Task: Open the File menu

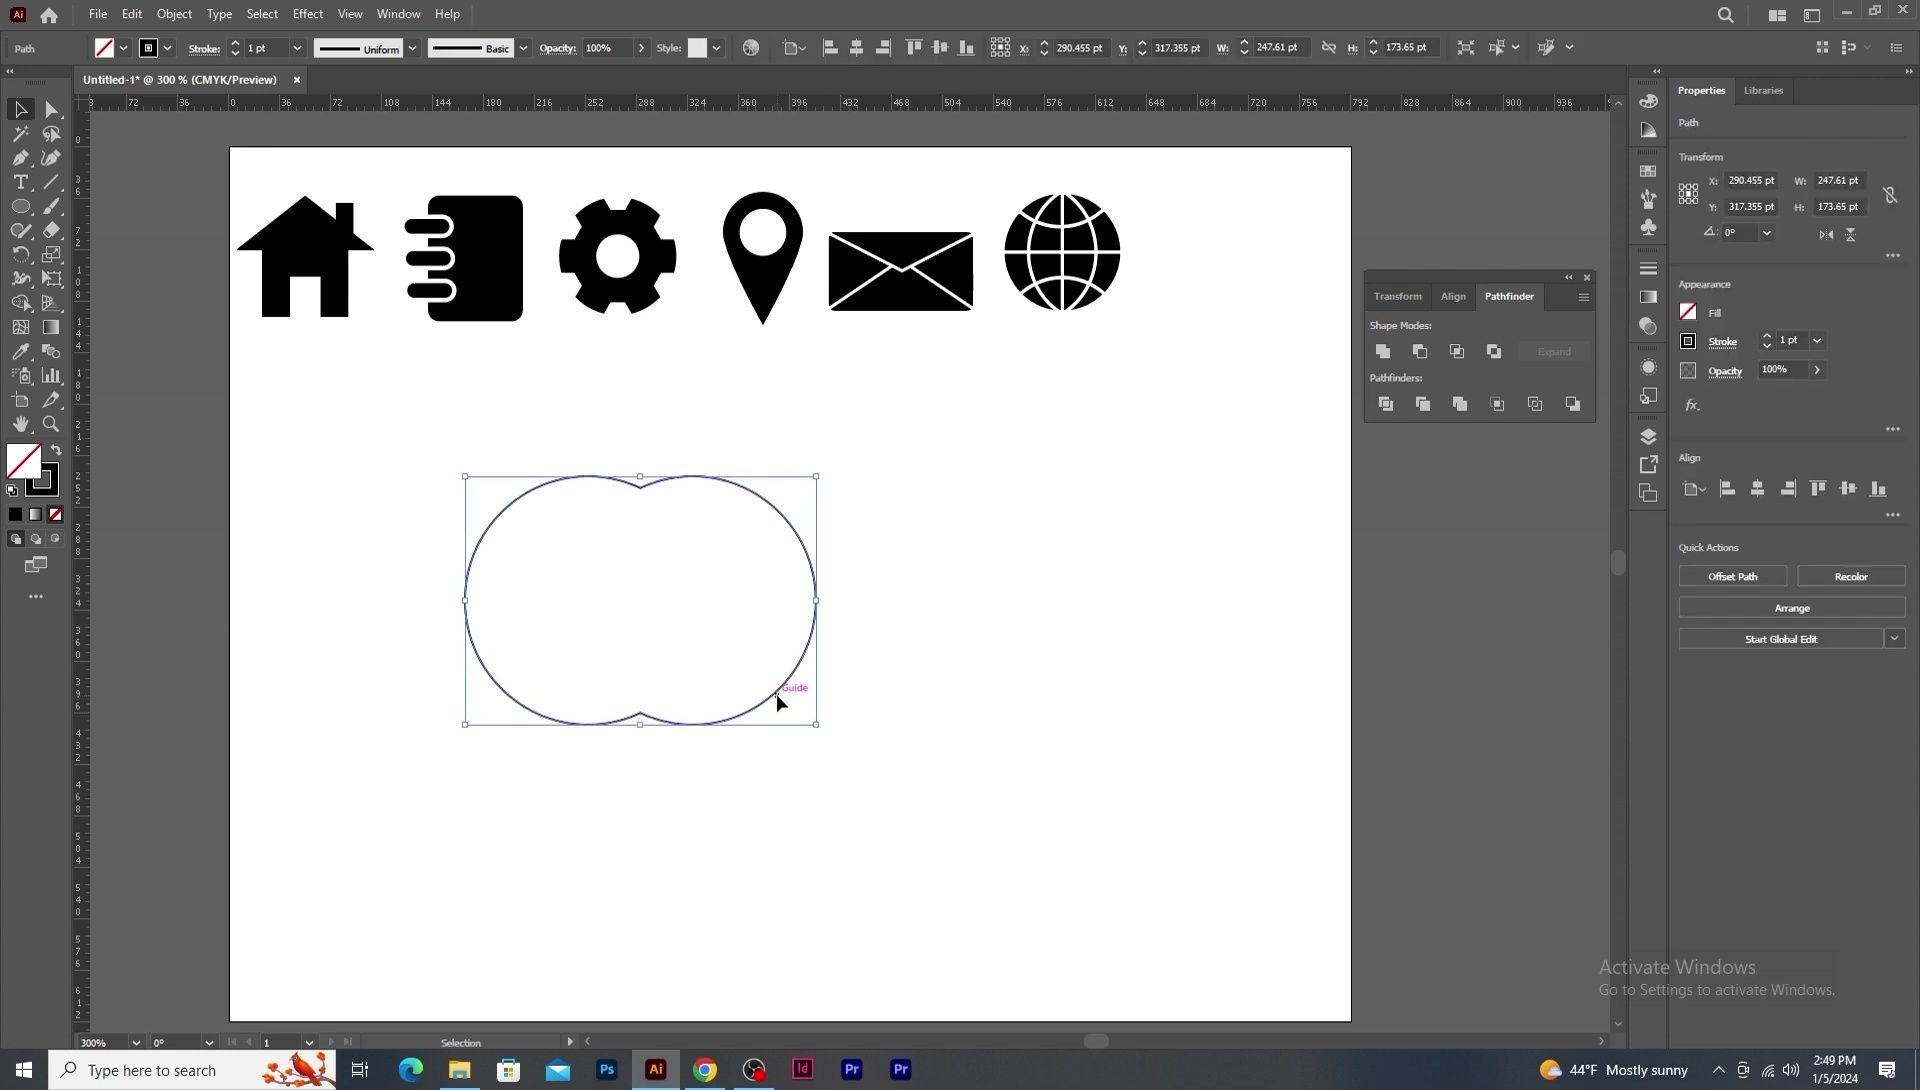Action: click(x=97, y=14)
